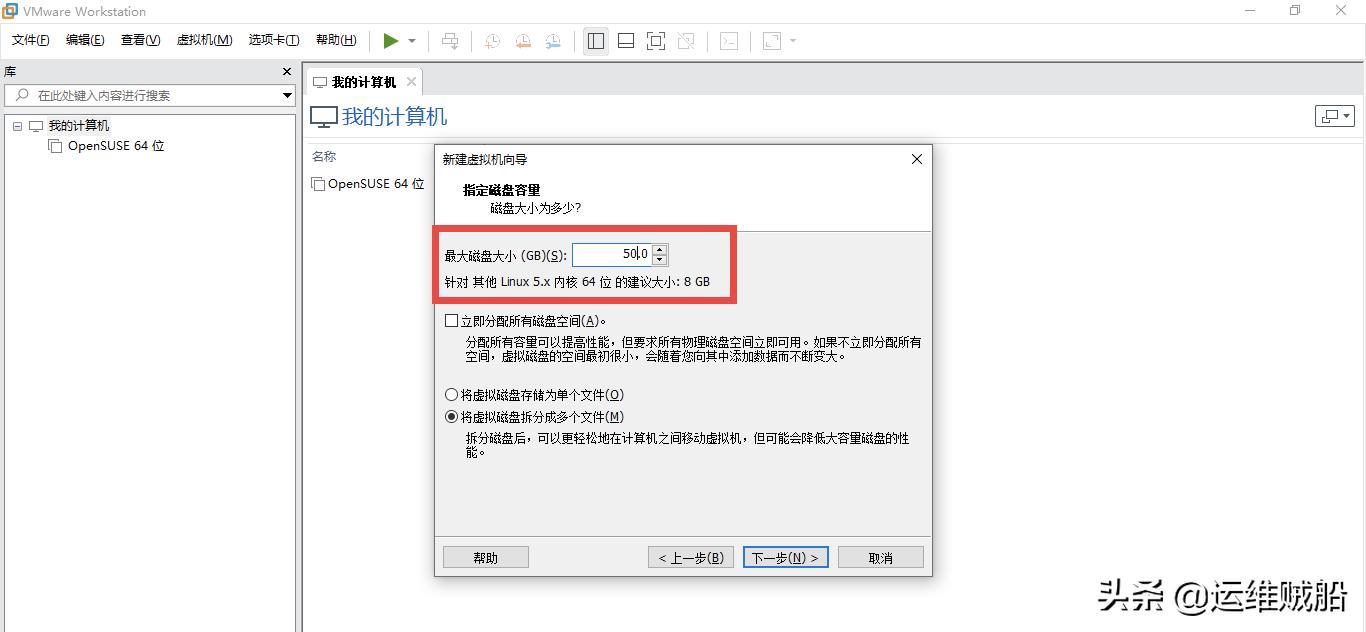Select 将虚拟磁盘存储为单个文件 option
The width and height of the screenshot is (1366, 632).
(x=451, y=394)
